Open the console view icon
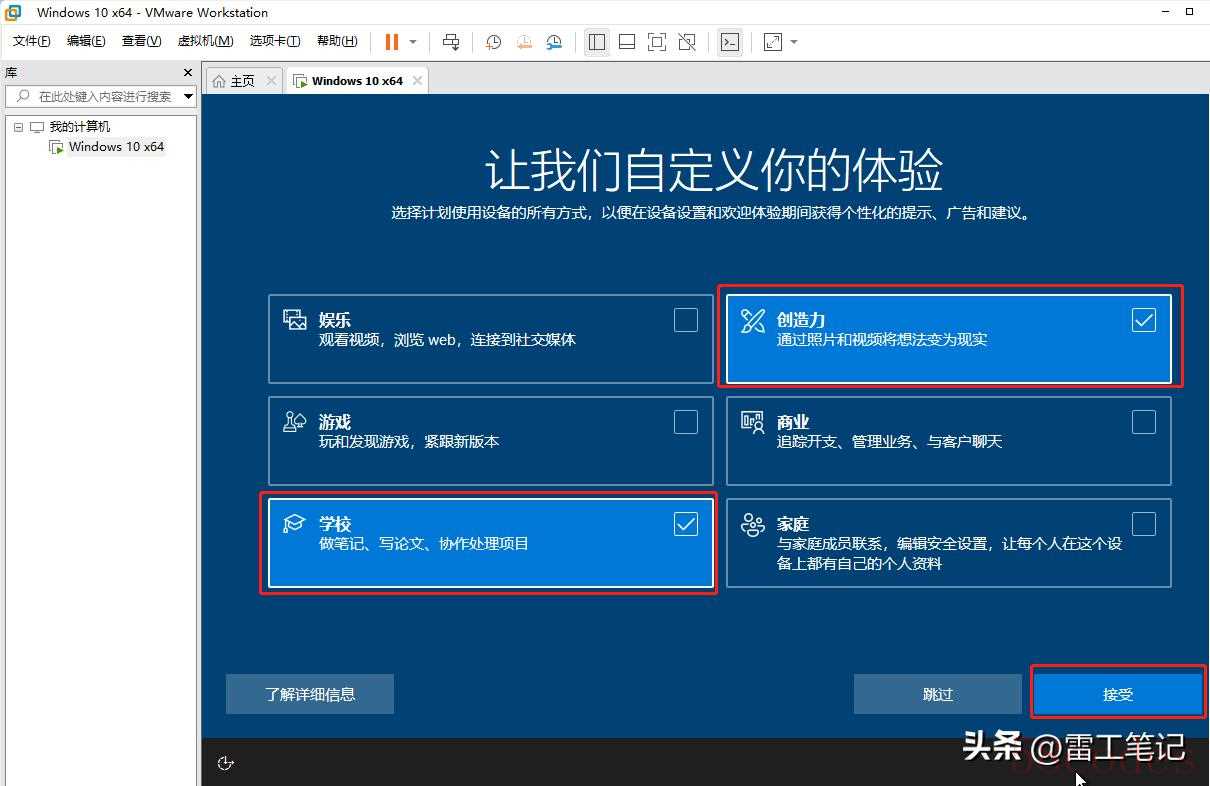 730,42
